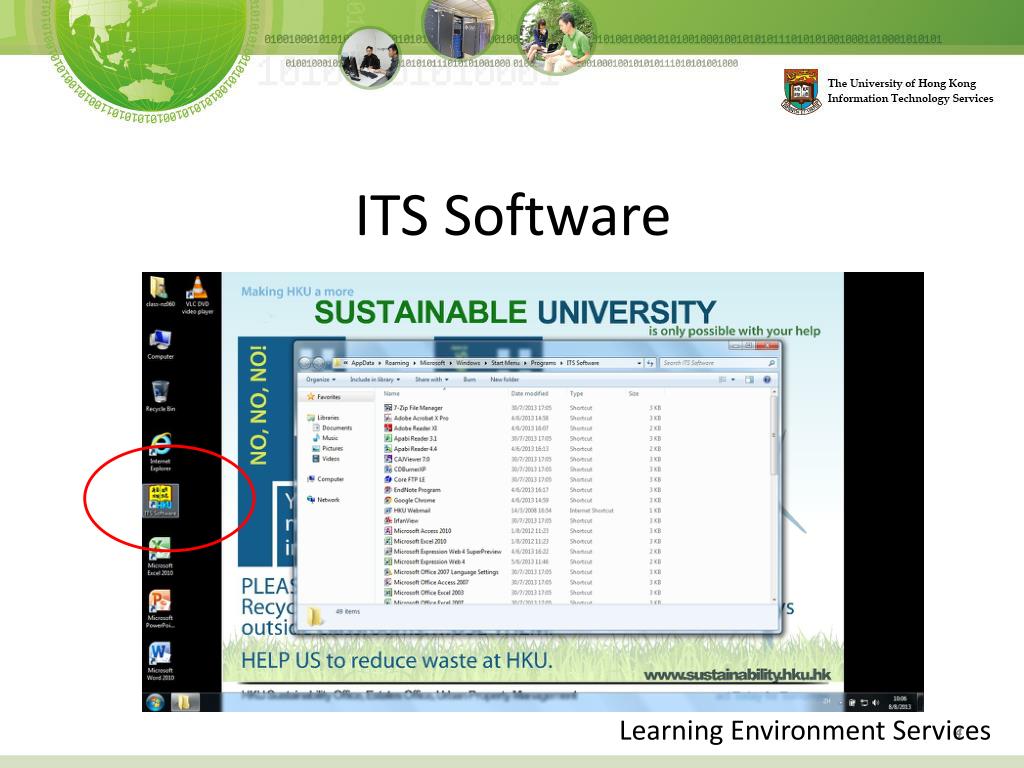
Task: Click the 7-Zip File Manager icon in list
Action: [388, 408]
